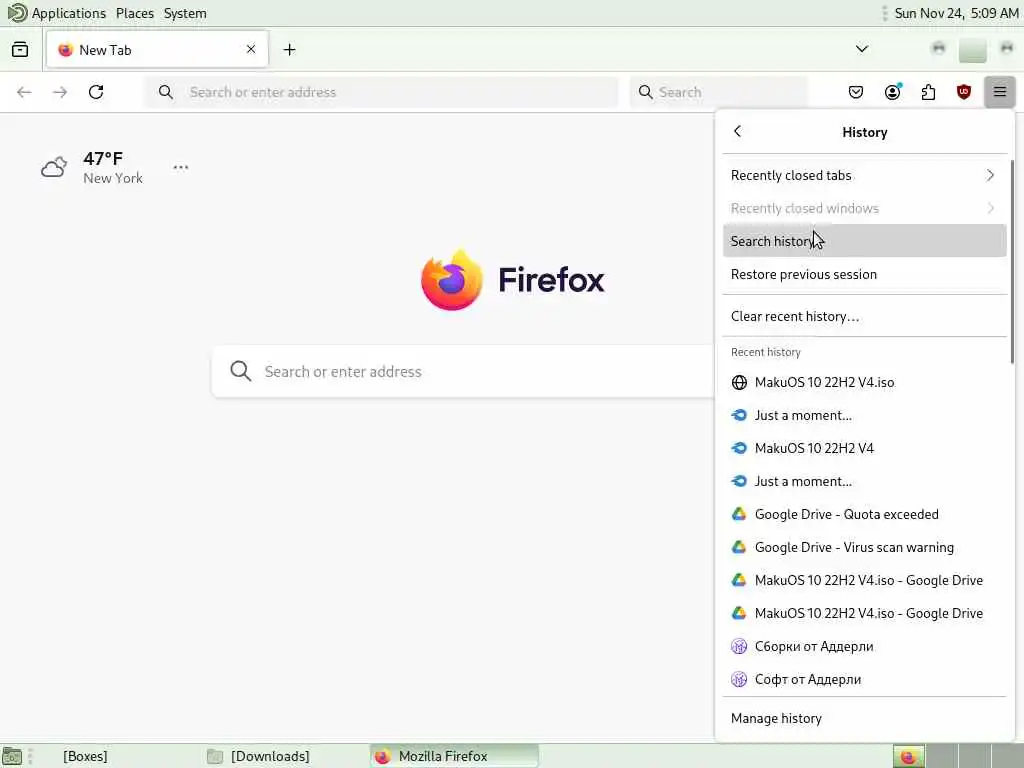Click the New York weather widget
Screen dimensions: 1024x768
point(91,168)
